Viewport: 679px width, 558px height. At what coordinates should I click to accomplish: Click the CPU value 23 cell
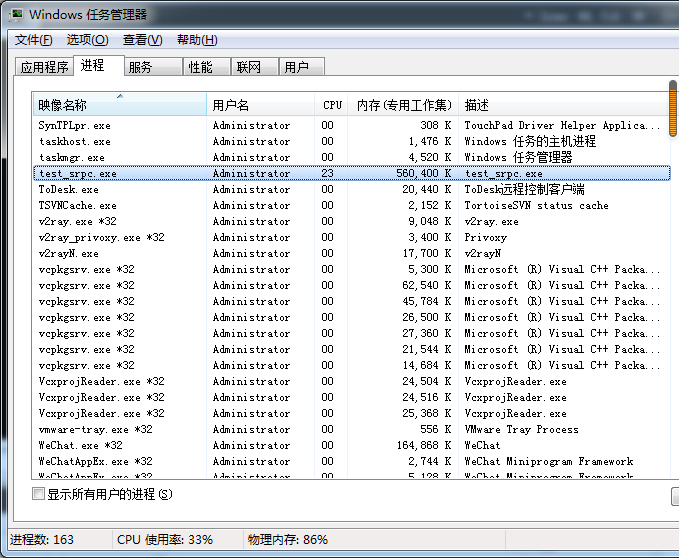pyautogui.click(x=327, y=174)
